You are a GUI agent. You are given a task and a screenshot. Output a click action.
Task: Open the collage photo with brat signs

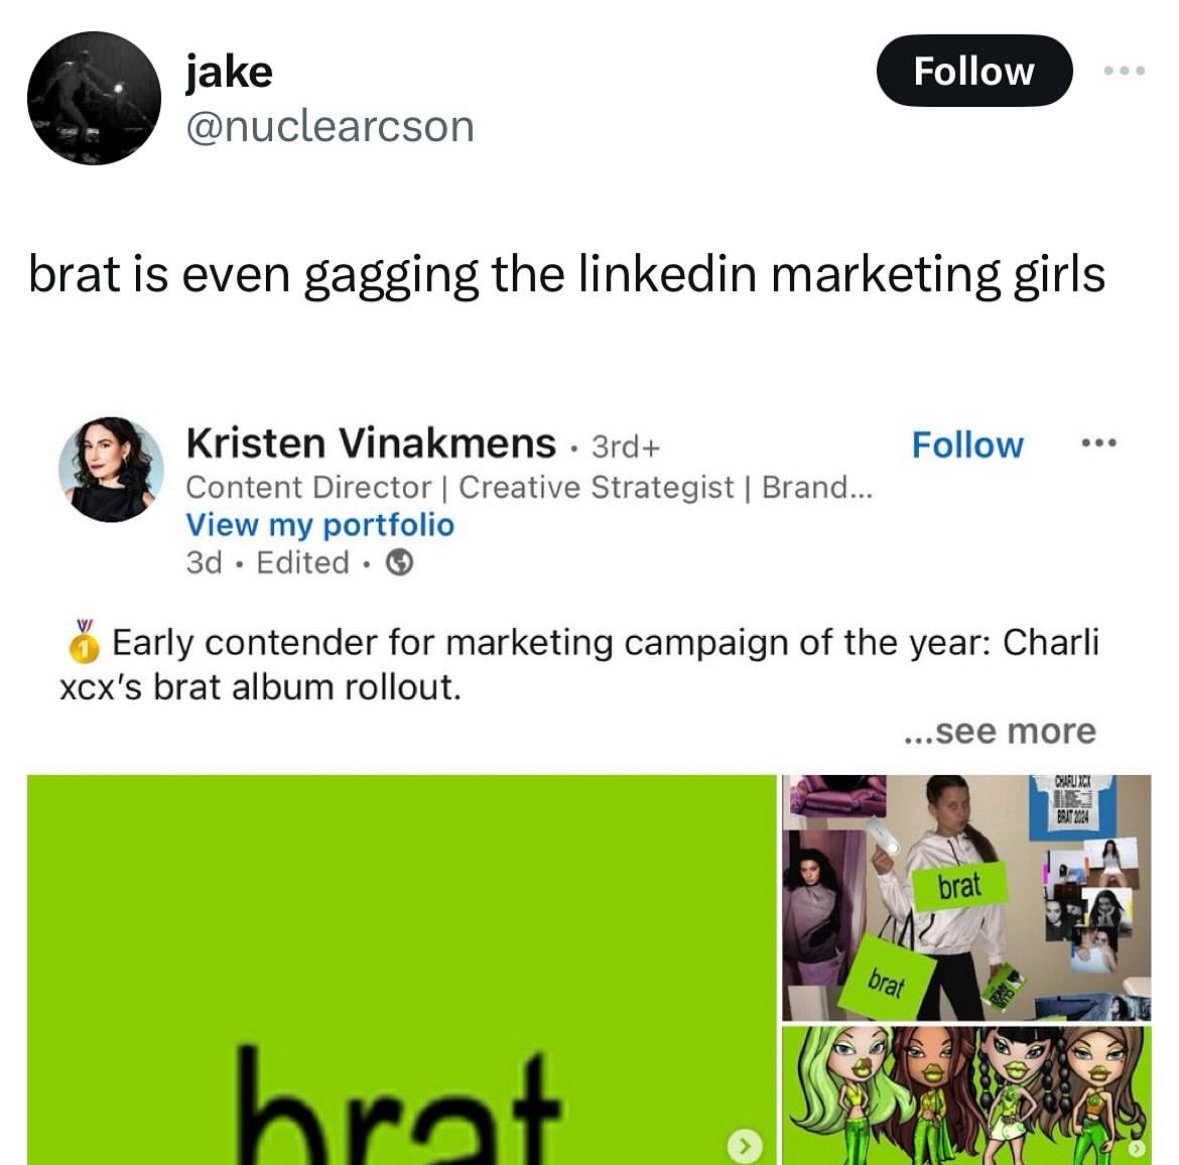(967, 897)
